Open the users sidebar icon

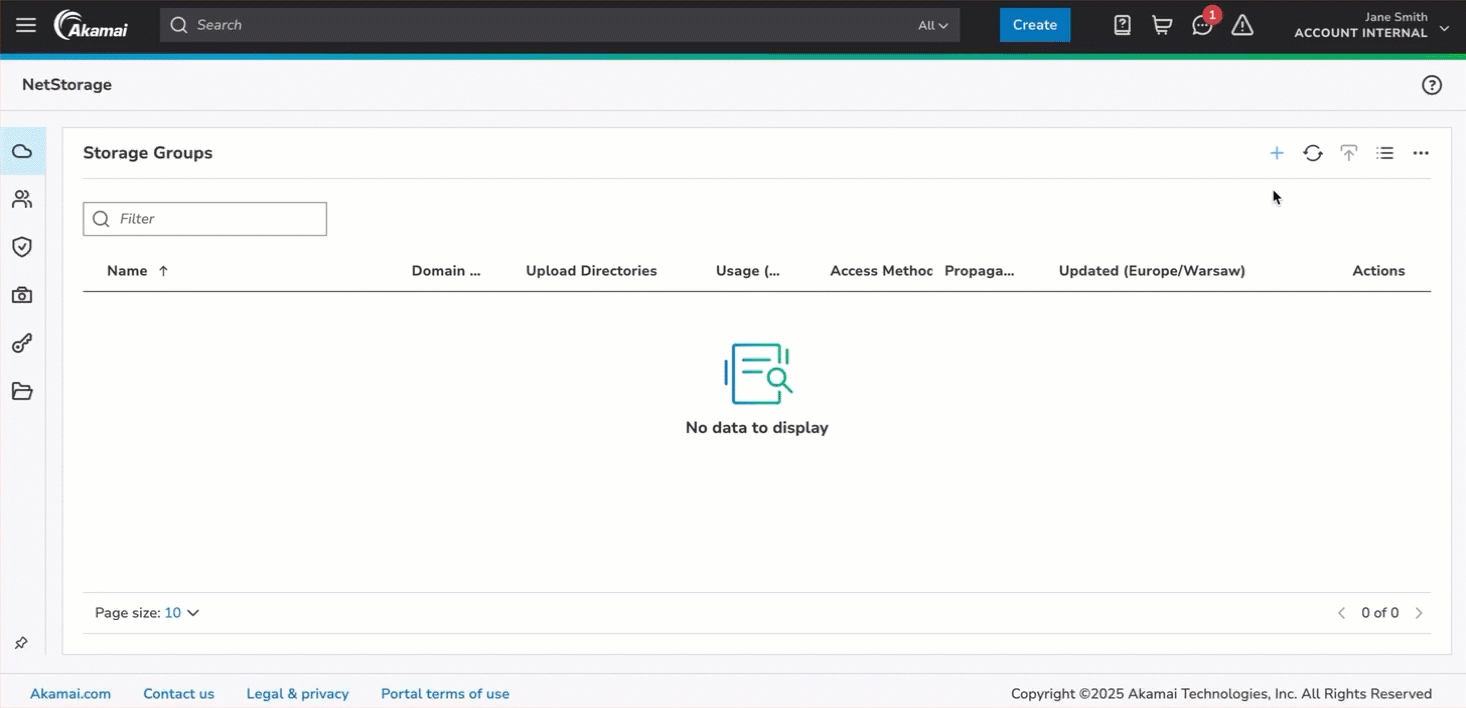click(22, 200)
